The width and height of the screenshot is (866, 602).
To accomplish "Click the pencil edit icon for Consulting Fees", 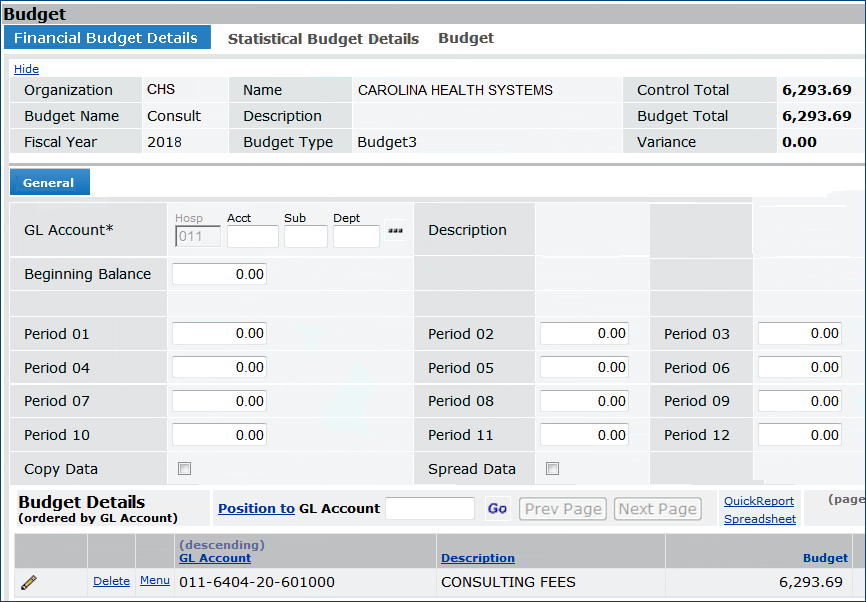I will click(x=29, y=582).
